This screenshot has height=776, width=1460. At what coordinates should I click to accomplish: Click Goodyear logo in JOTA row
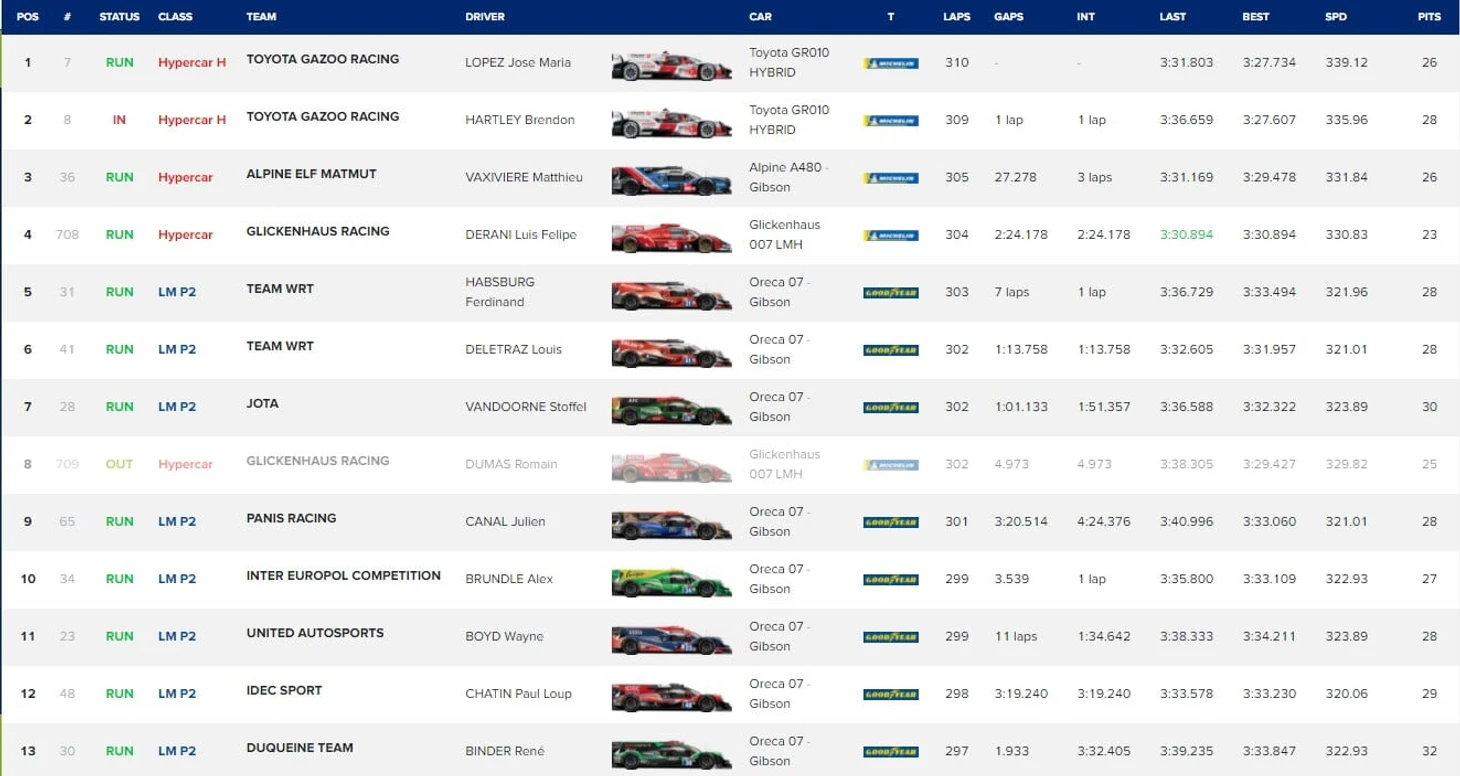(x=890, y=407)
